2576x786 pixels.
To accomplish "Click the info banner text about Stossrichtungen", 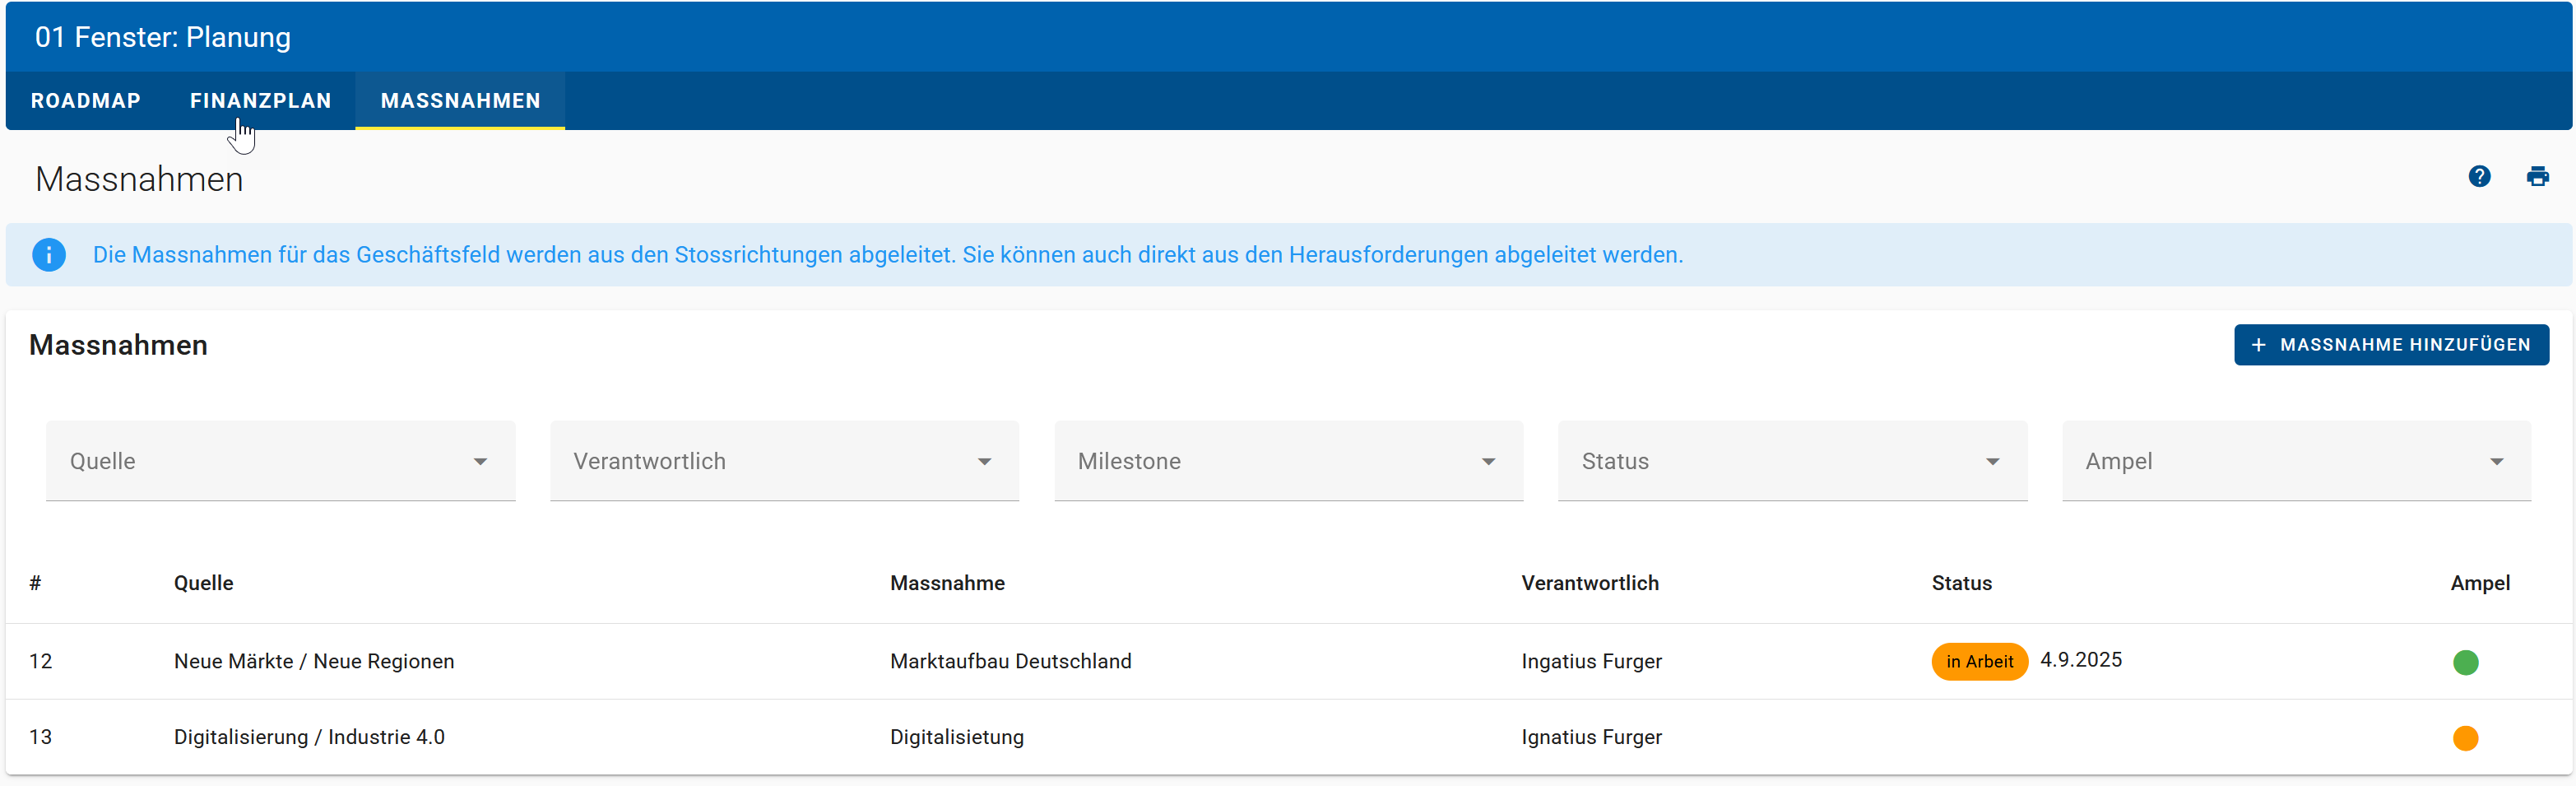I will pos(887,255).
